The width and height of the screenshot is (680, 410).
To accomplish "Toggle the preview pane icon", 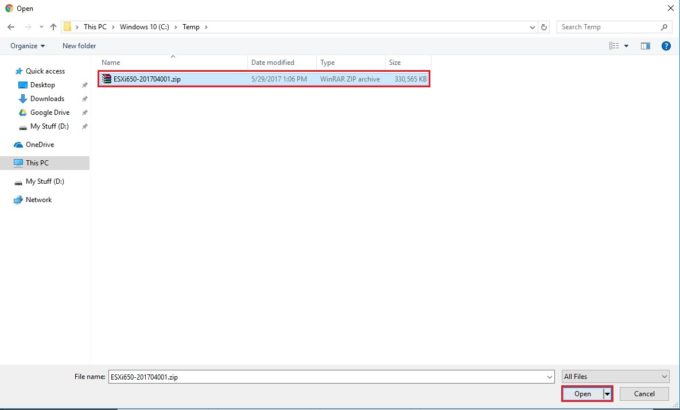I will pos(645,45).
